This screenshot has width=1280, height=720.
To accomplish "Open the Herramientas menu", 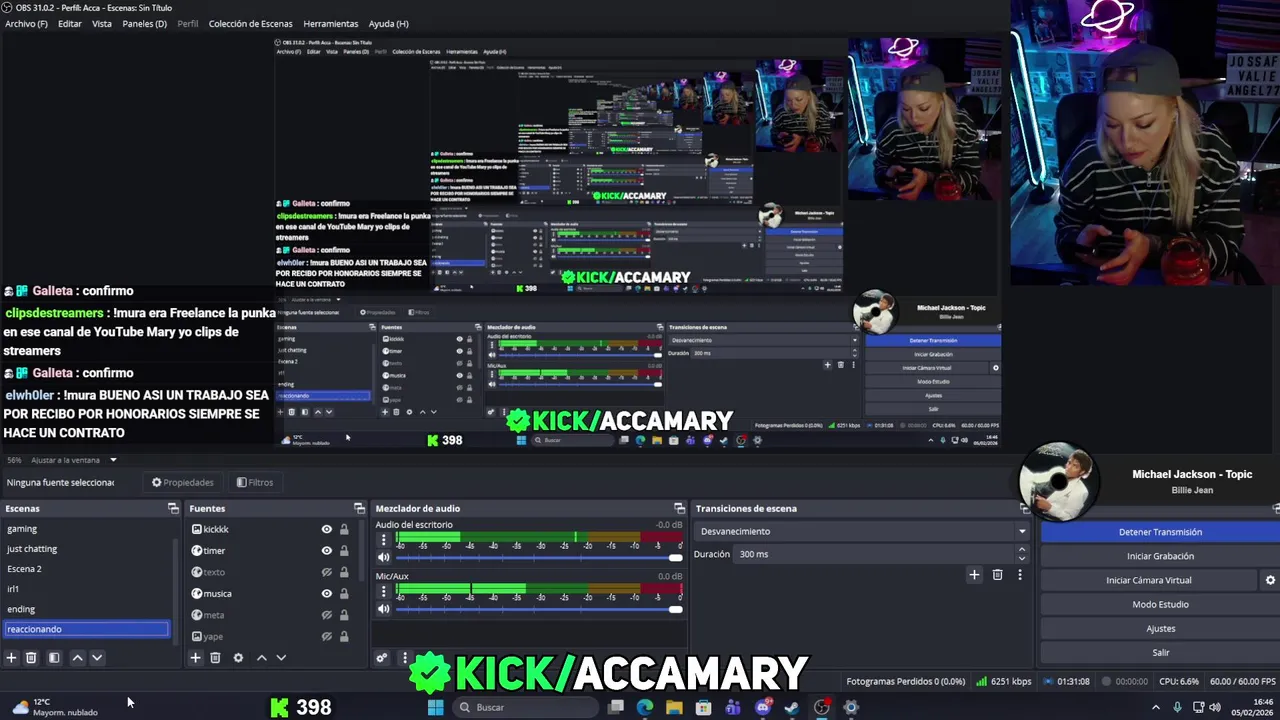I will tap(331, 23).
